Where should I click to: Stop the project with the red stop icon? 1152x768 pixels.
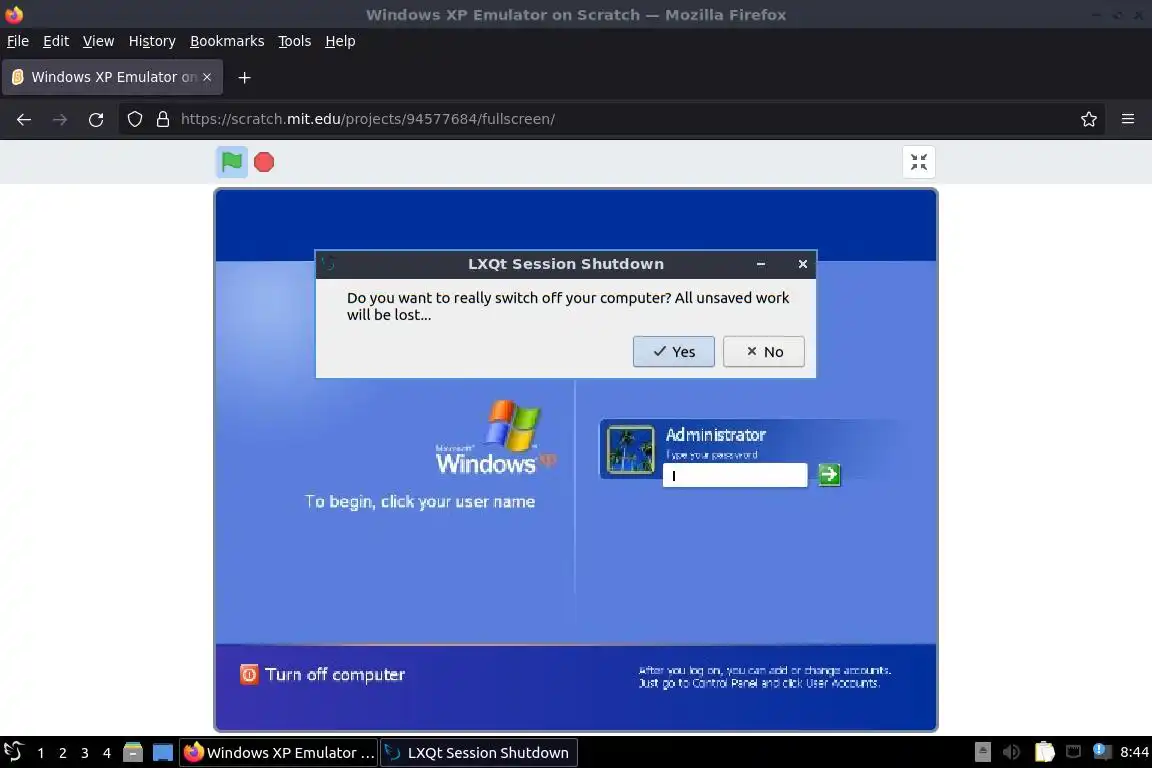pos(264,162)
